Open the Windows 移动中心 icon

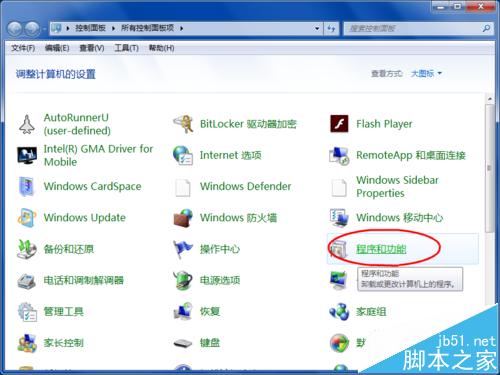pyautogui.click(x=339, y=217)
